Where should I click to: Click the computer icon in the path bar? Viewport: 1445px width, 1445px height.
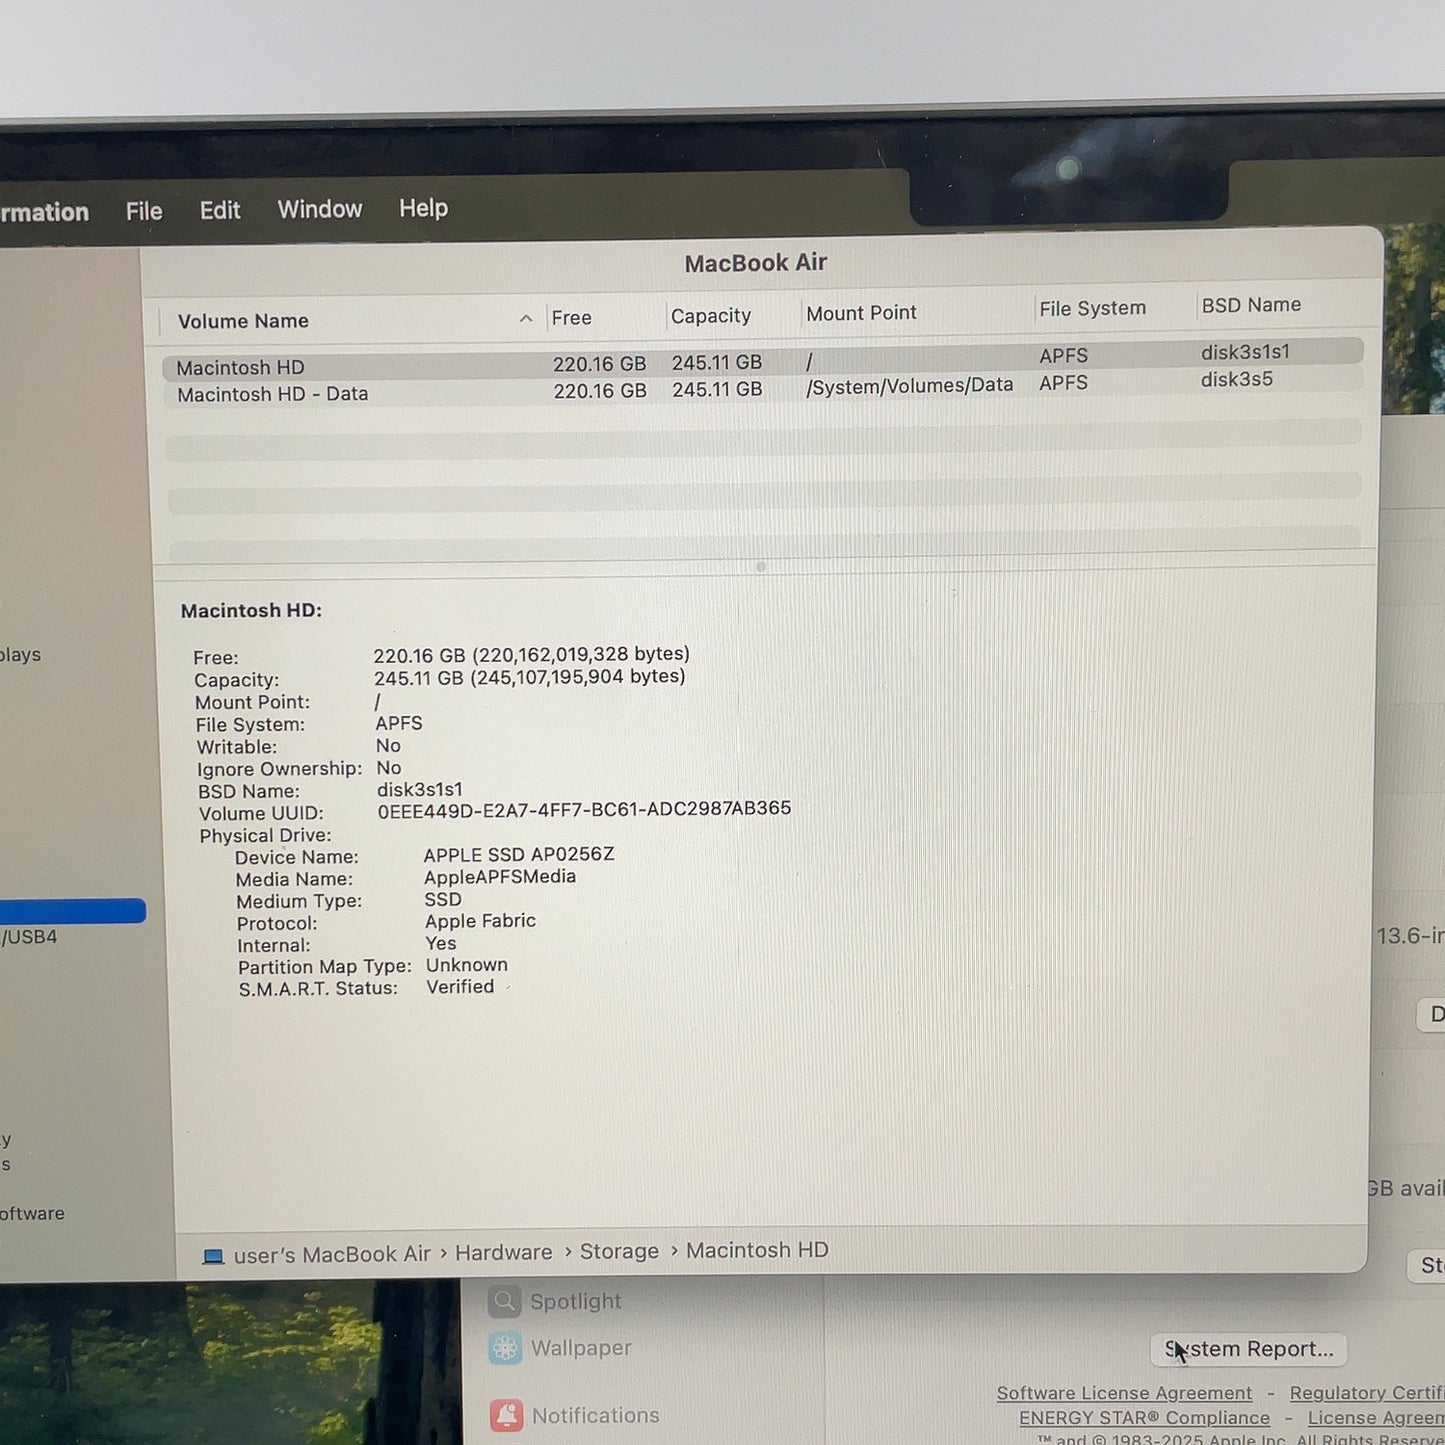[x=213, y=1256]
